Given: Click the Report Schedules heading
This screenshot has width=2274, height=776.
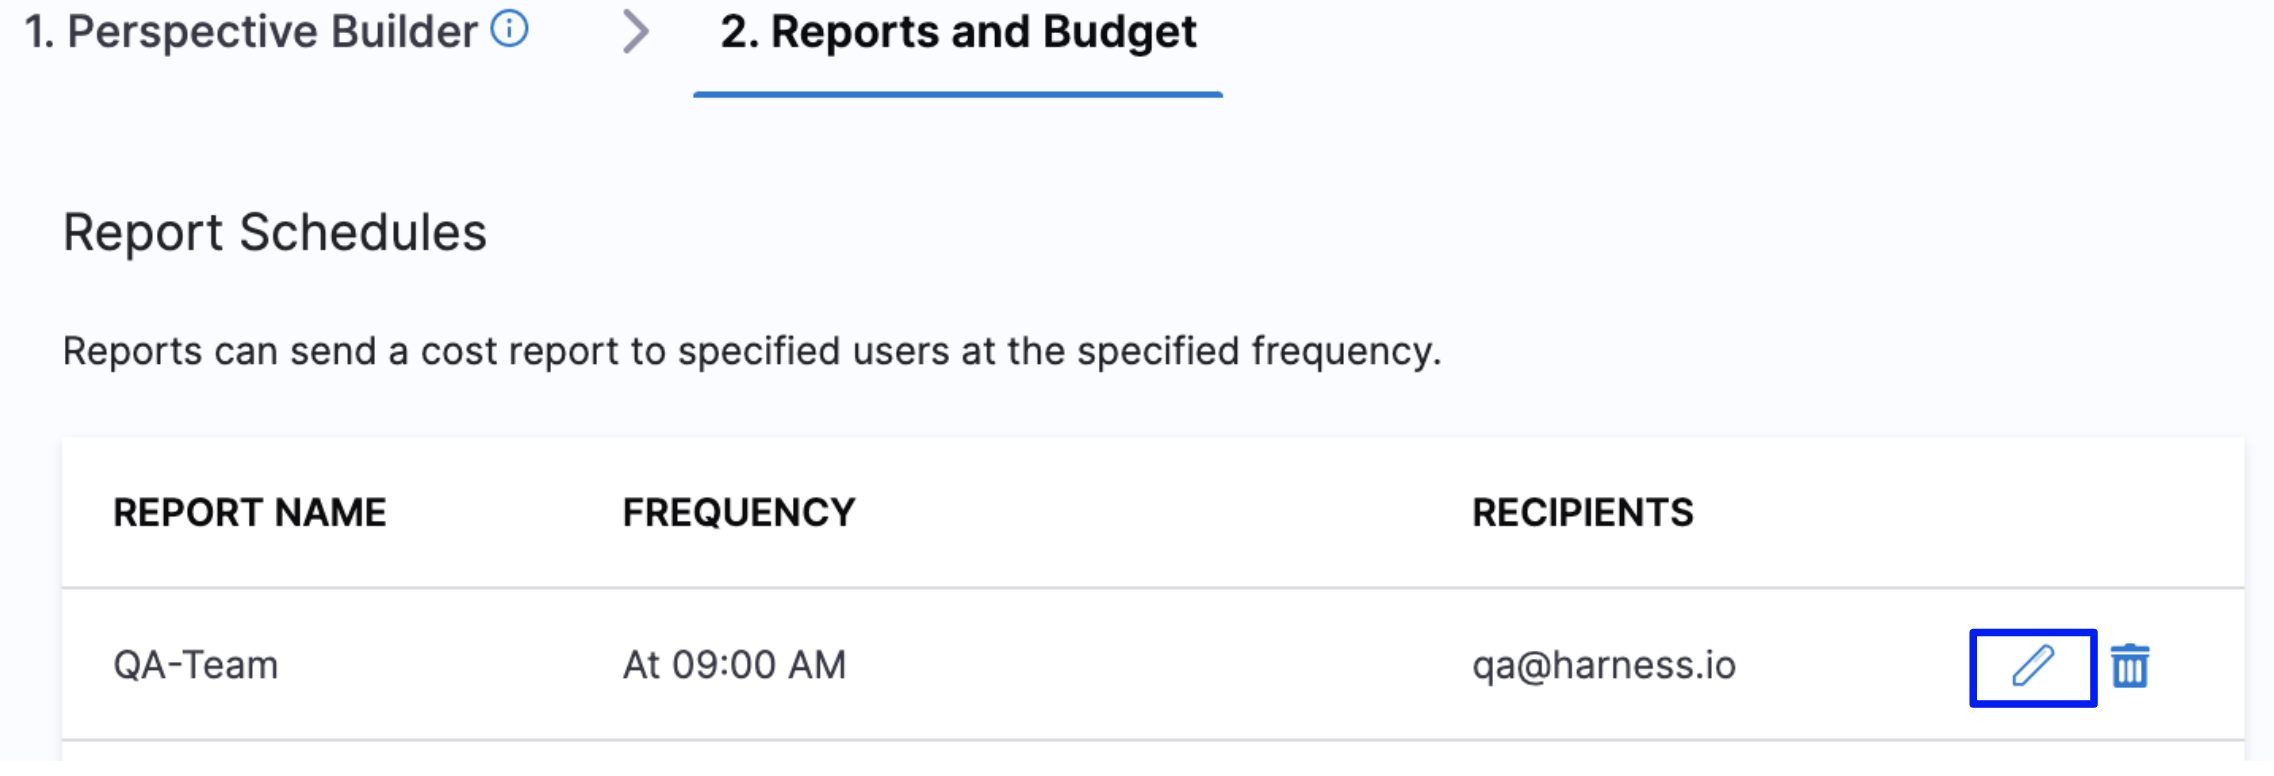Looking at the screenshot, I should click(x=275, y=233).
